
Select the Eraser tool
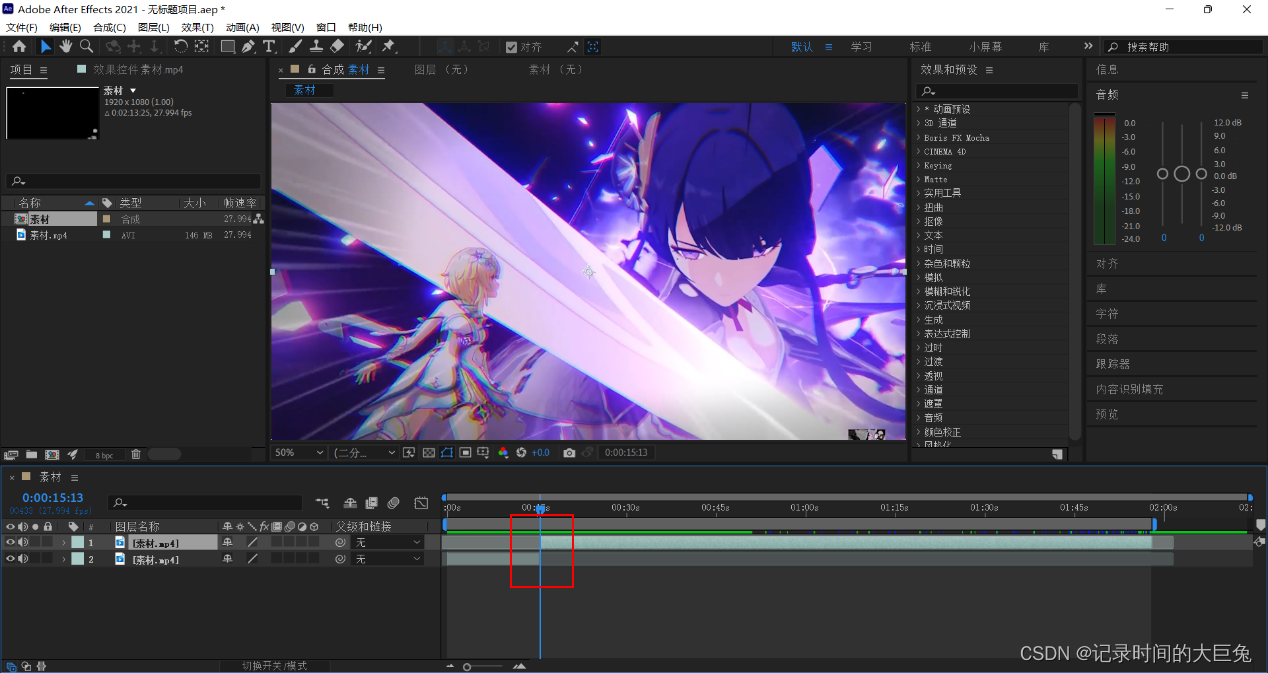point(337,46)
